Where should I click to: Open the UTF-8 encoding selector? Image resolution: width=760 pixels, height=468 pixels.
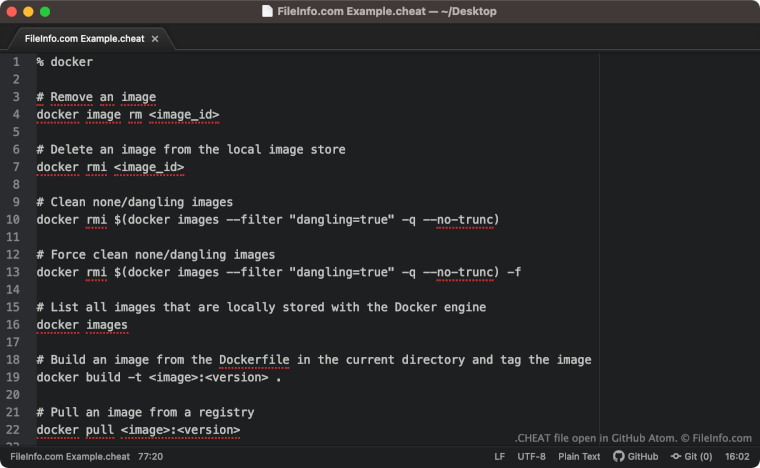531,456
